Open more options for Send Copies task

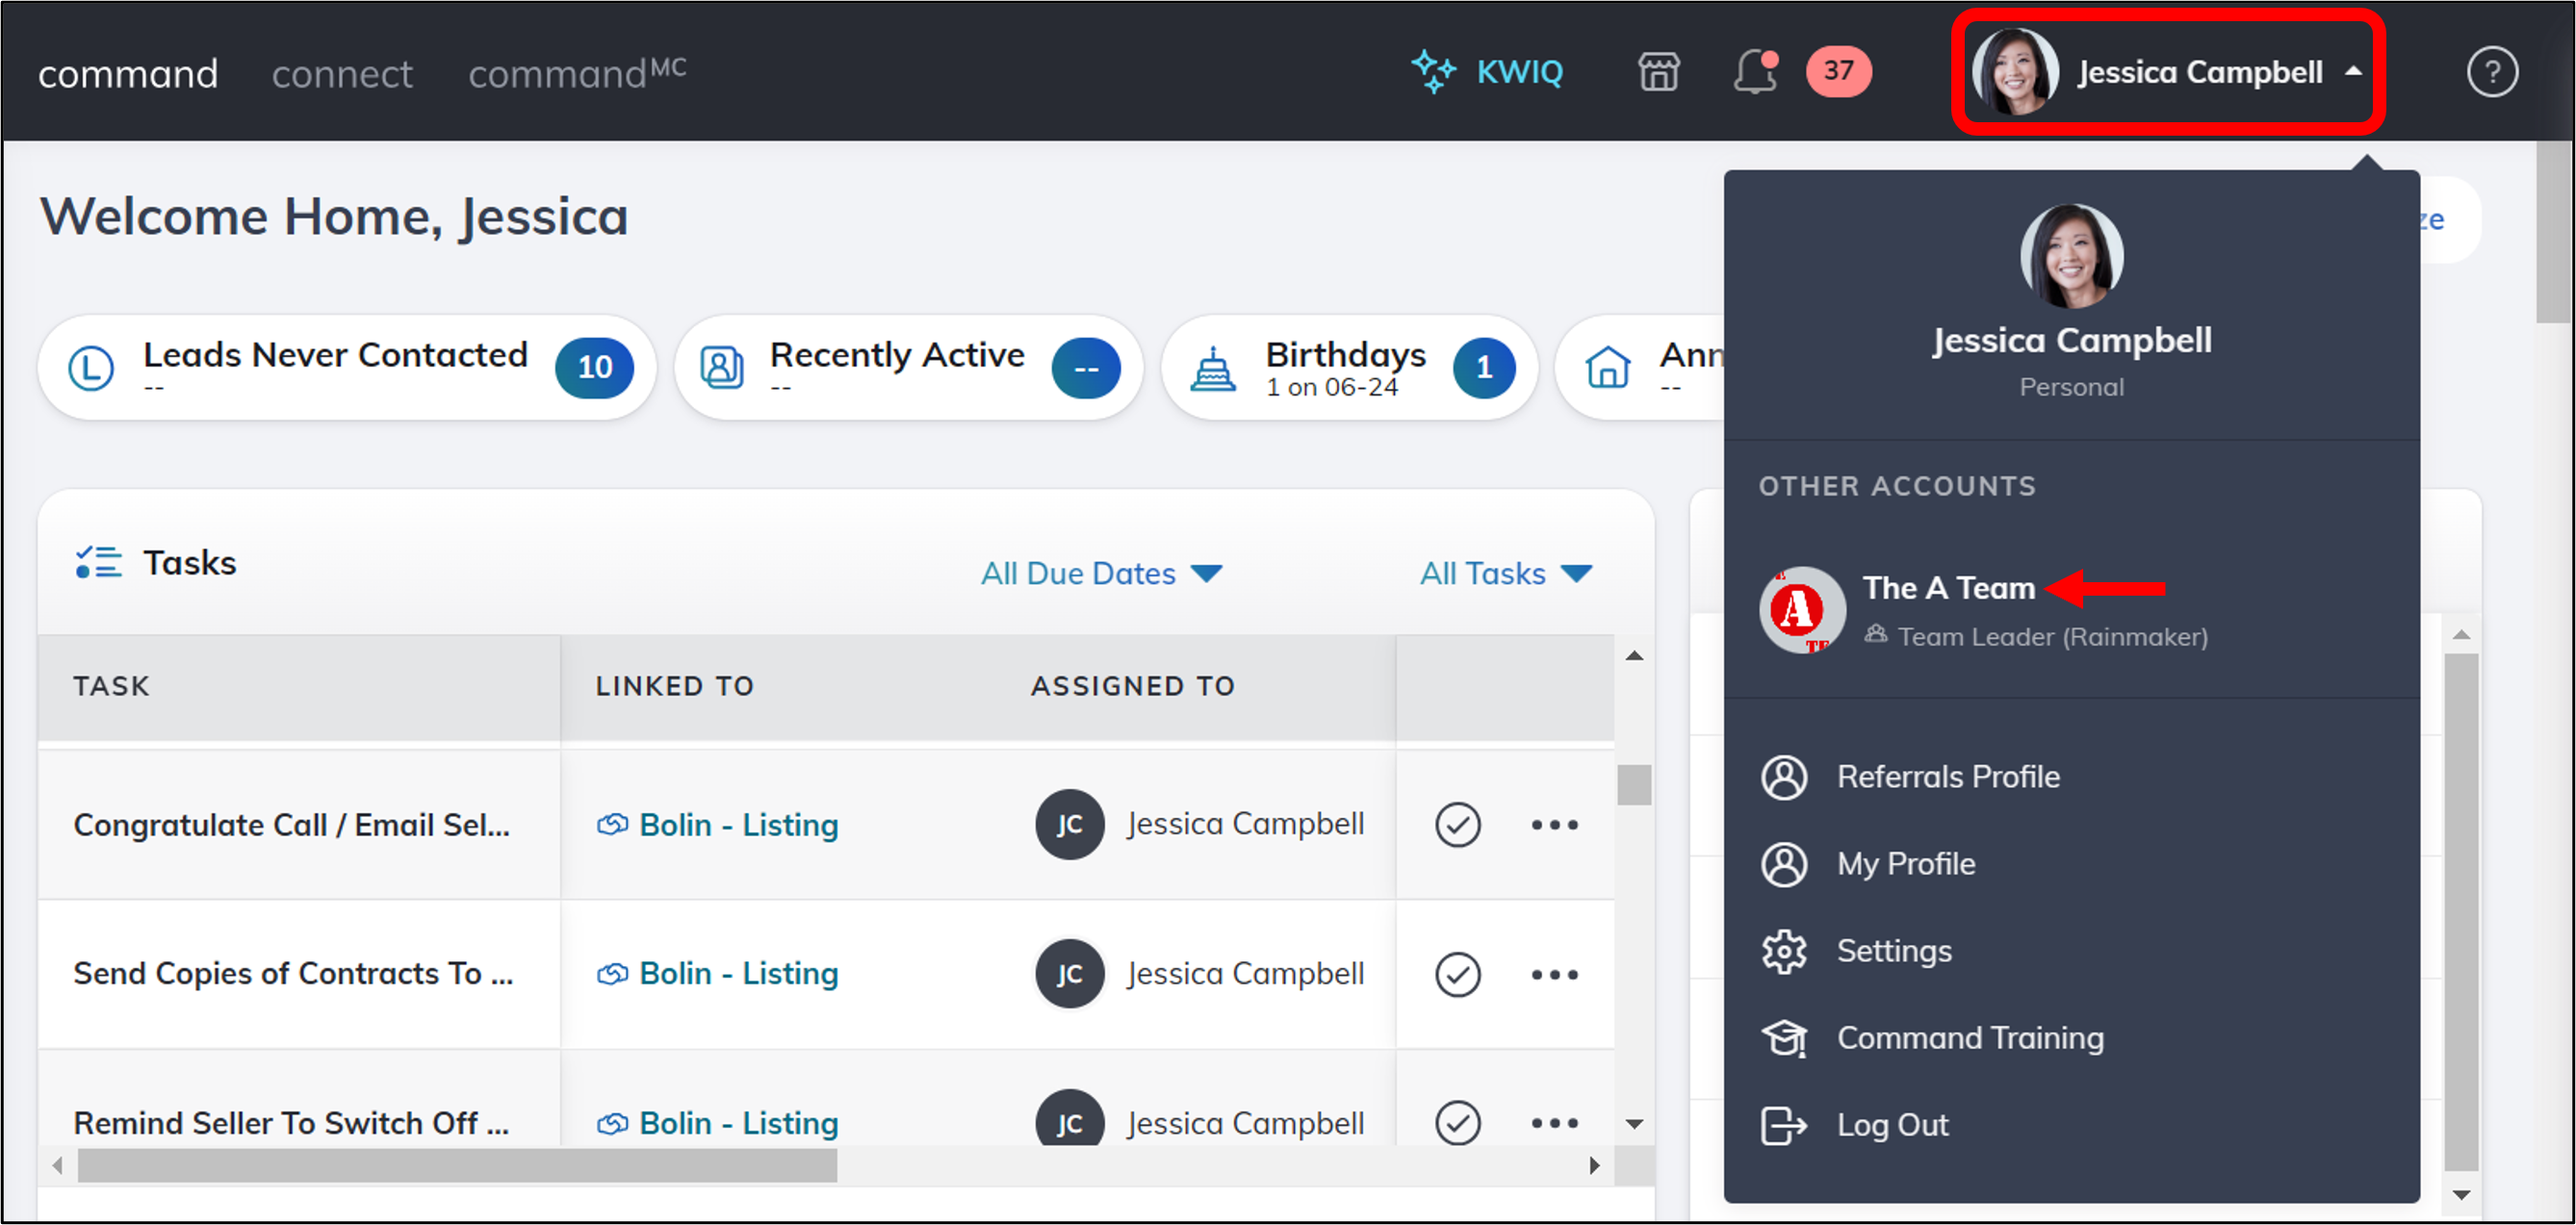[1554, 974]
